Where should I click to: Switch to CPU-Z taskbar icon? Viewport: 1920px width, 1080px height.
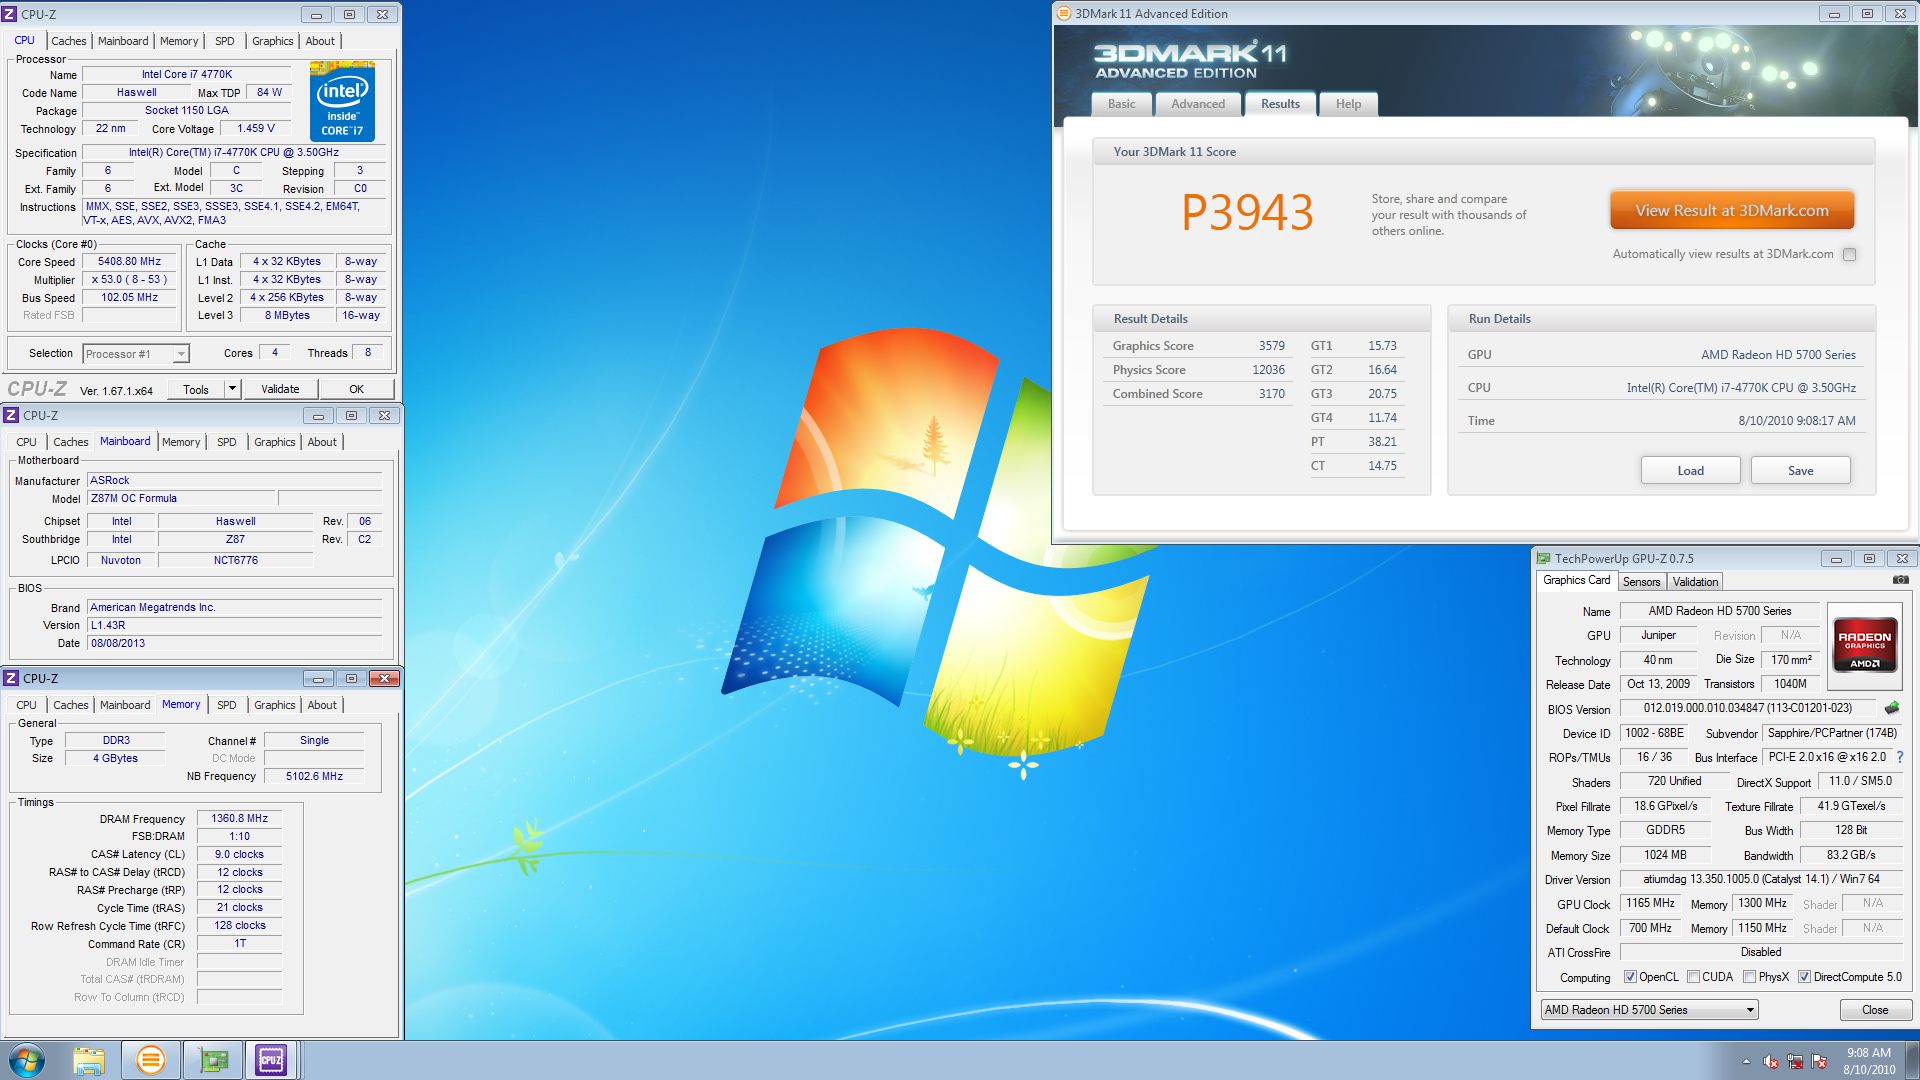(271, 1060)
